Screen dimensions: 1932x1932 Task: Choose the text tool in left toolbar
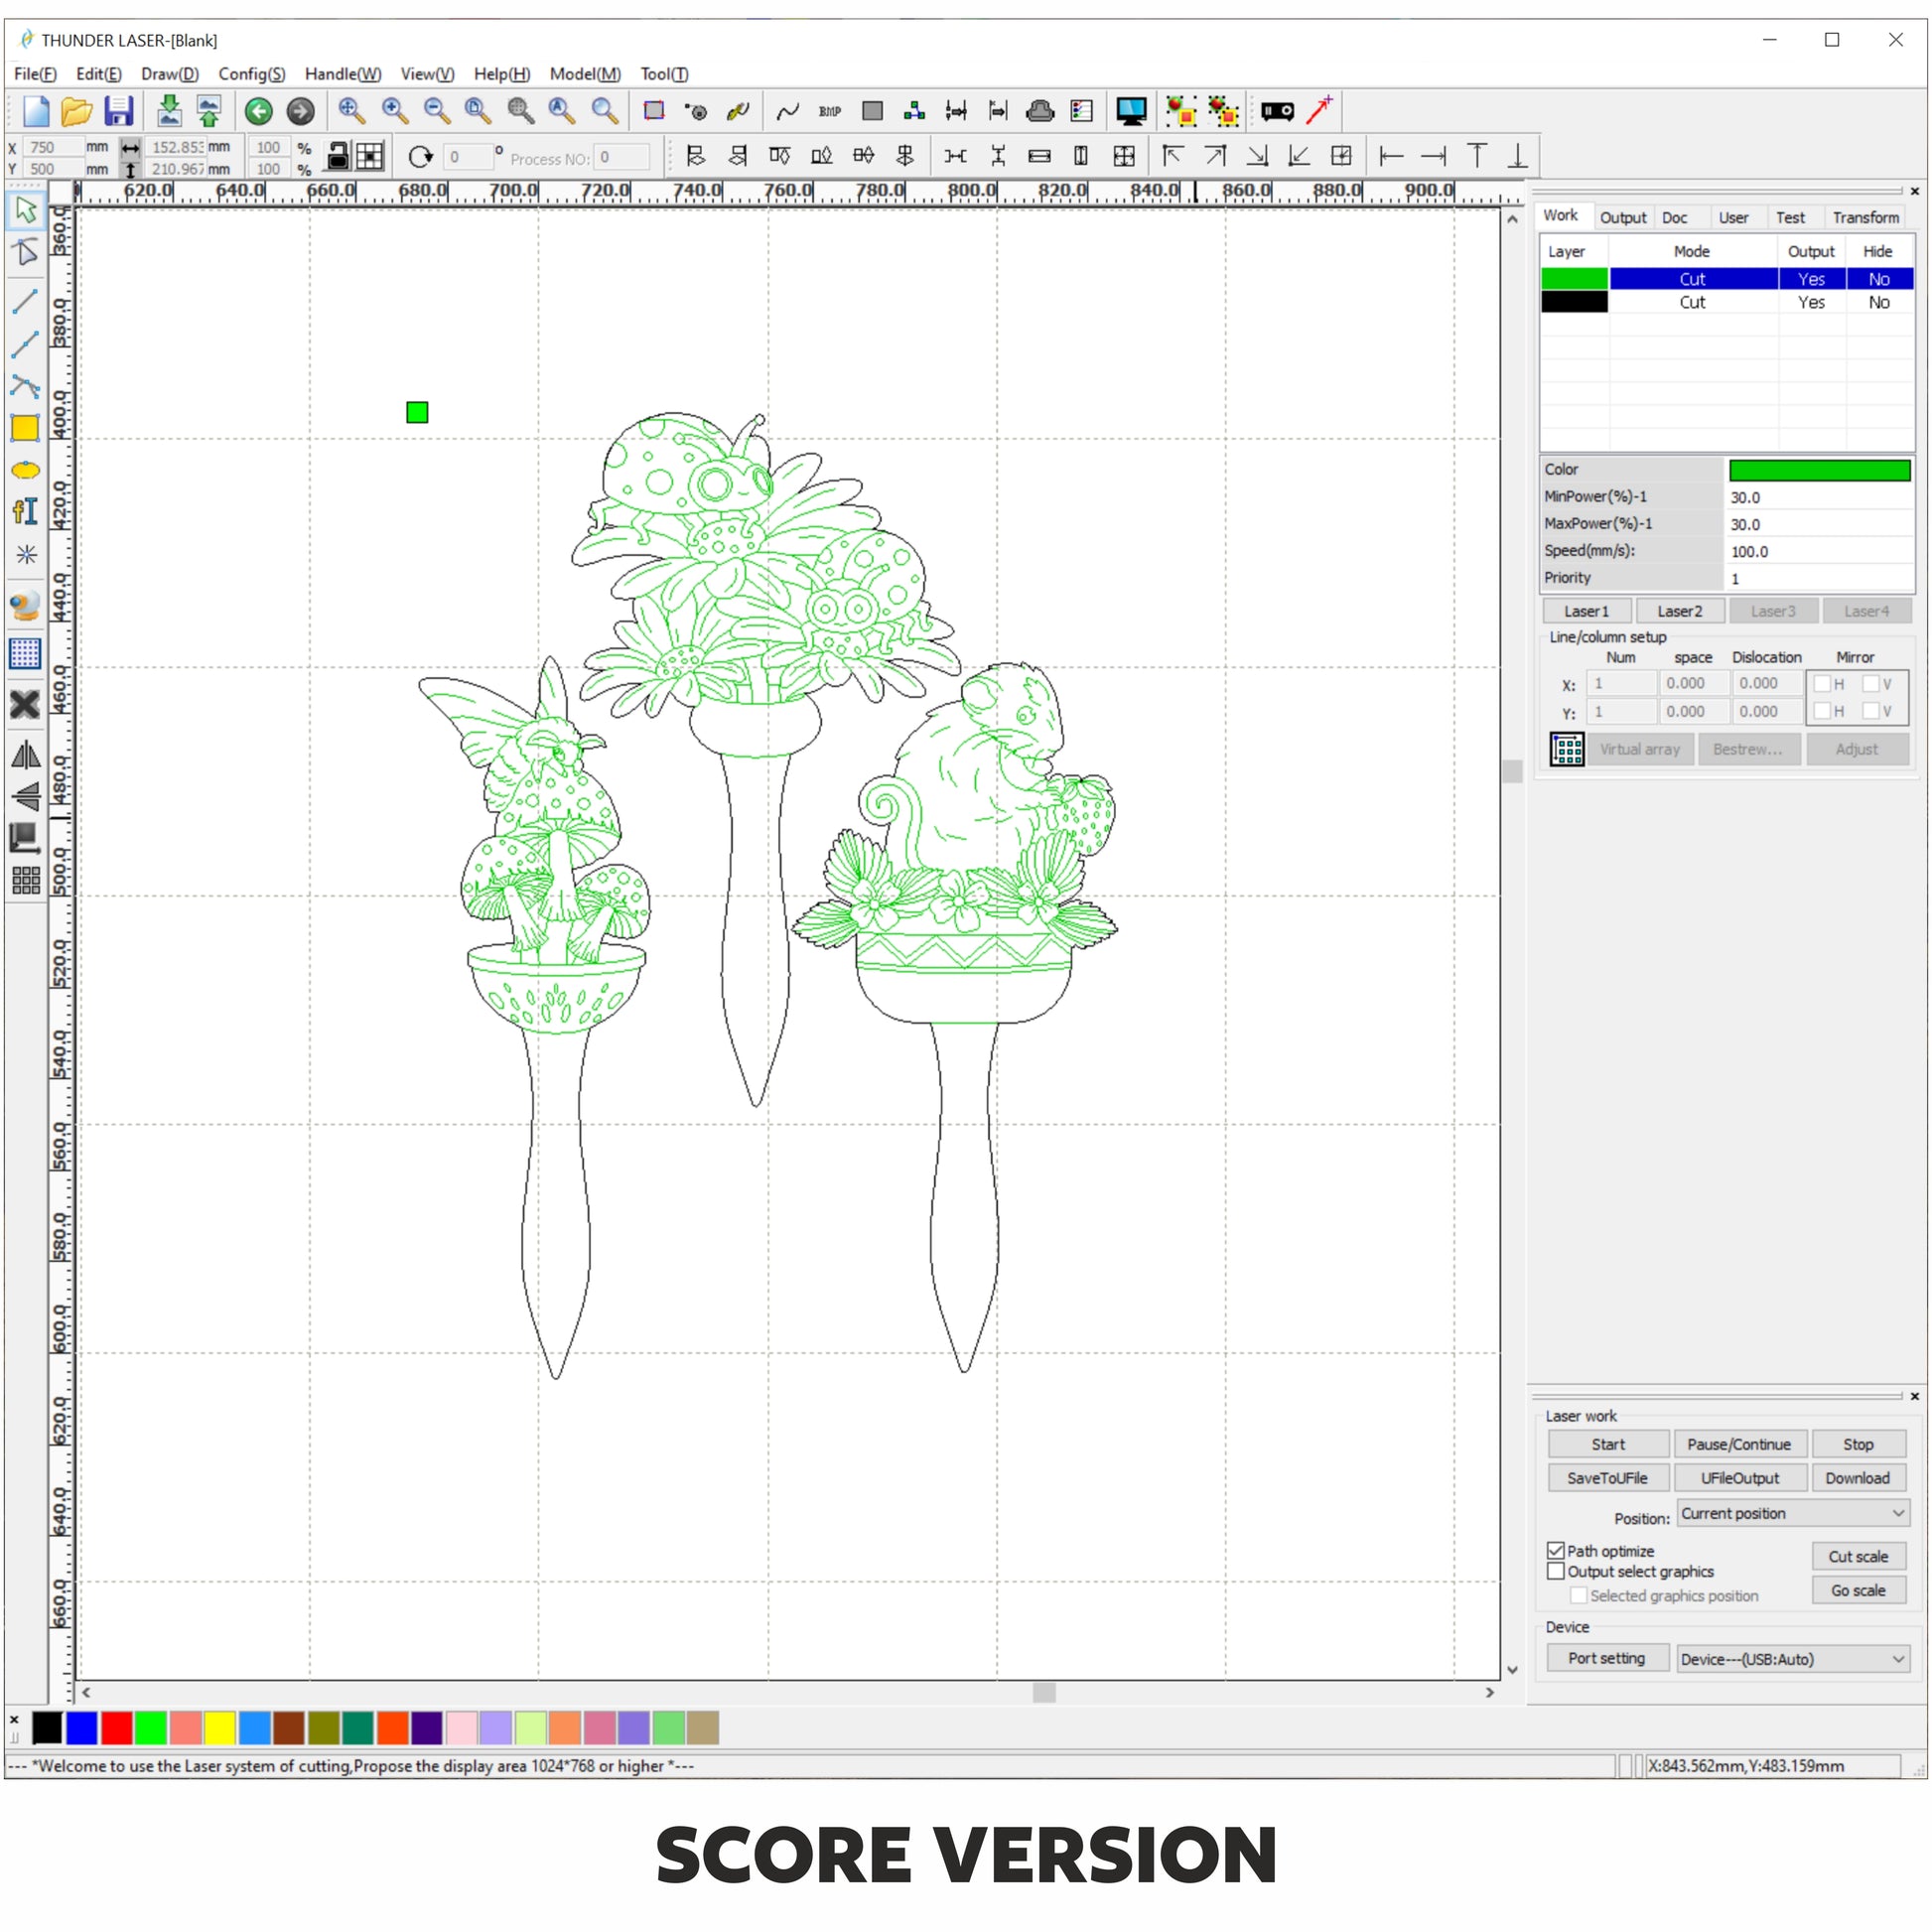point(25,512)
